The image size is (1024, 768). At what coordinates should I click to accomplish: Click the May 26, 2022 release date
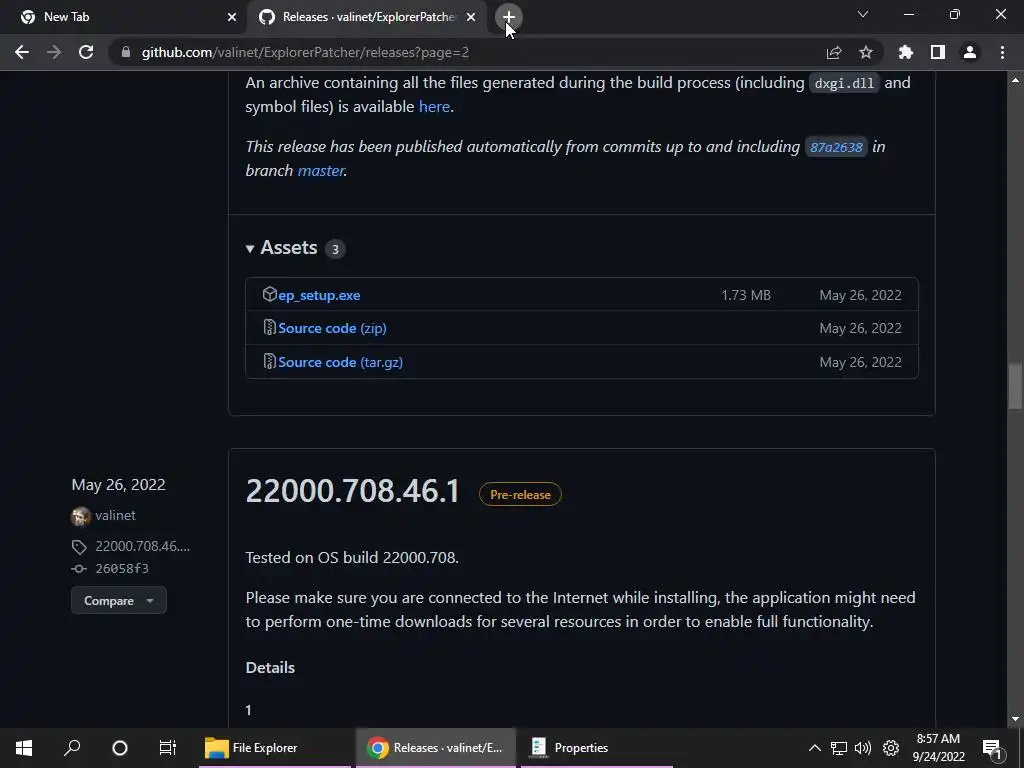point(118,485)
